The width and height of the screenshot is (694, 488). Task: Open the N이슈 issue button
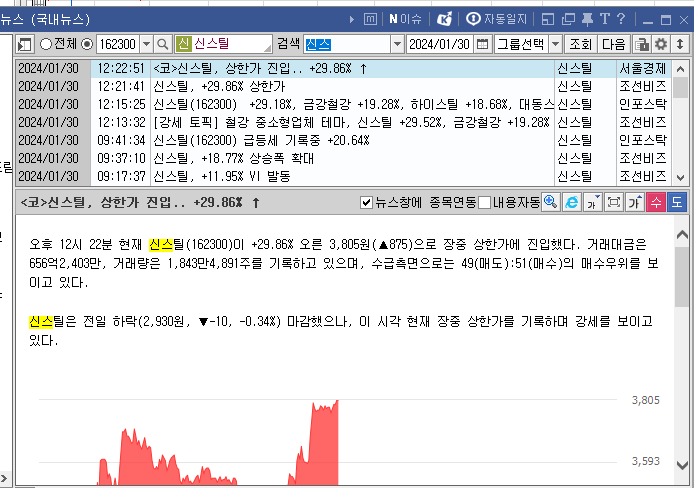click(x=405, y=19)
